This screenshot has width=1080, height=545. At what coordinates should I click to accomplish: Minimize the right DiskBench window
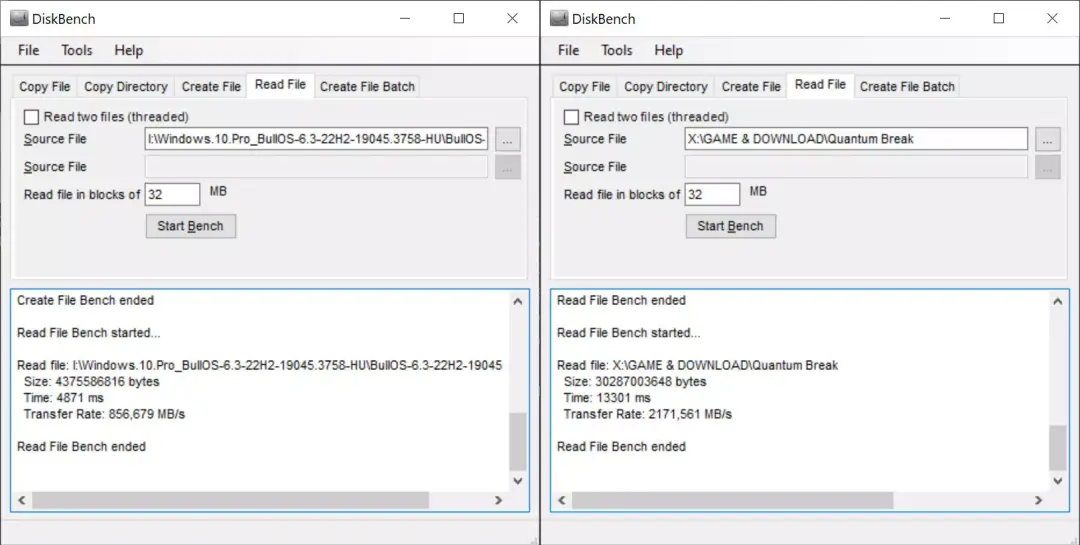[x=945, y=19]
